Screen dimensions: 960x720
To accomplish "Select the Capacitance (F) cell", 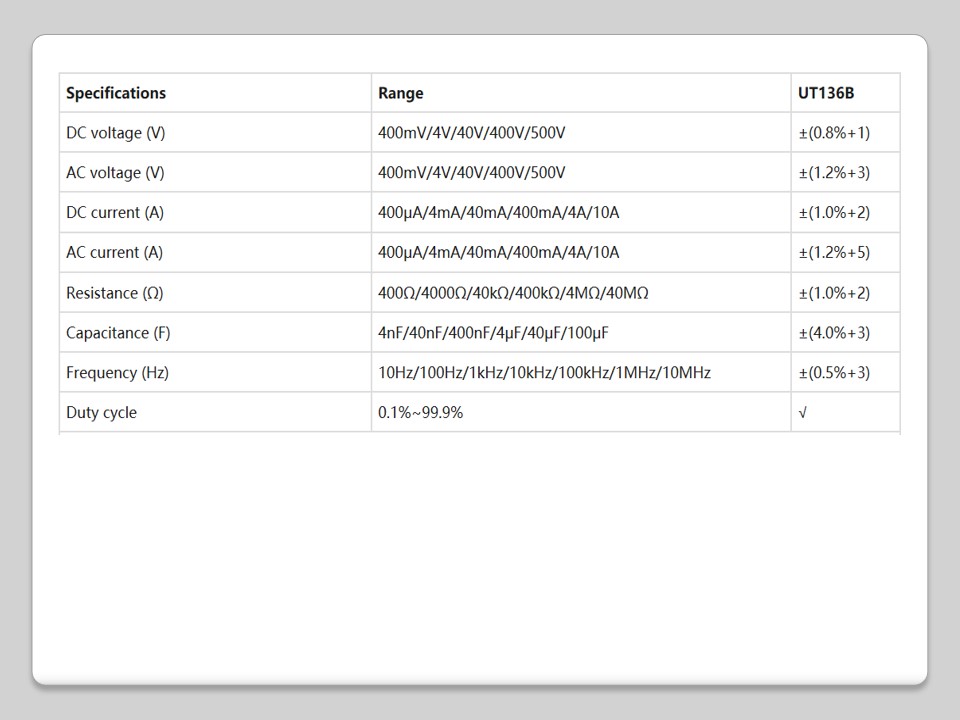I will point(118,333).
